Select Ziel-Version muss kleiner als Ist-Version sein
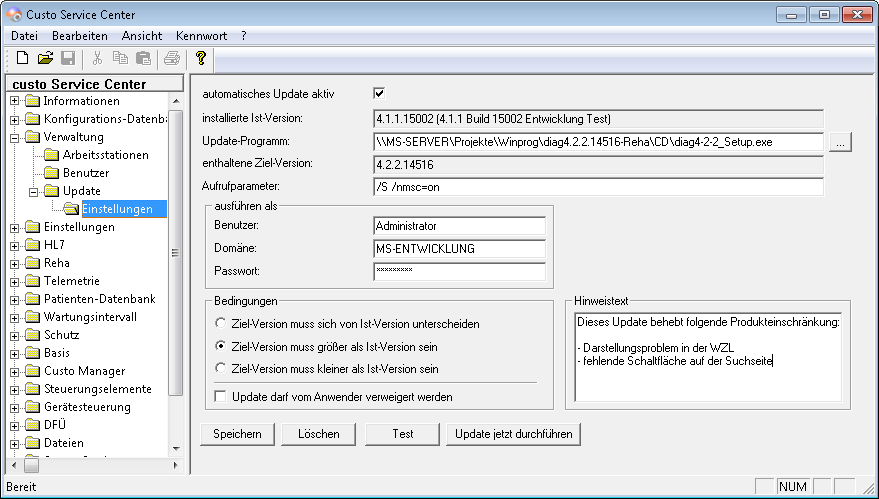879x499 pixels. pos(221,368)
